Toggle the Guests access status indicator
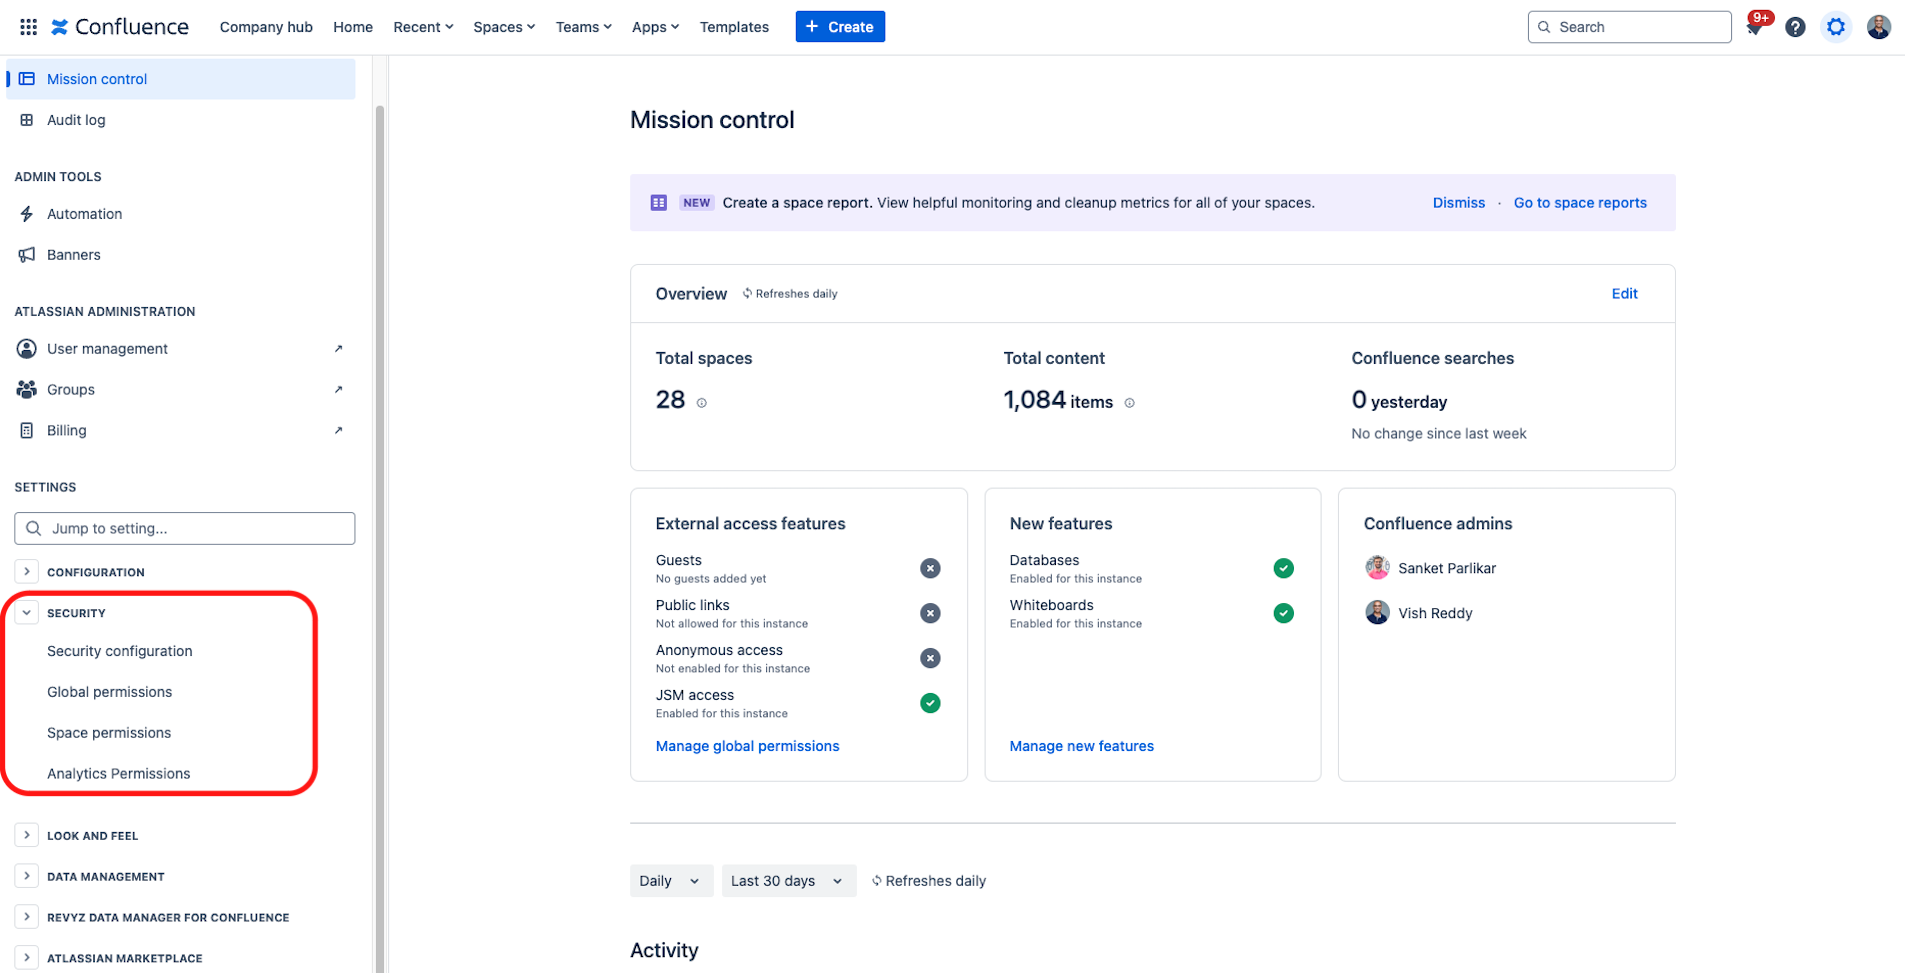1905x973 pixels. pyautogui.click(x=930, y=568)
